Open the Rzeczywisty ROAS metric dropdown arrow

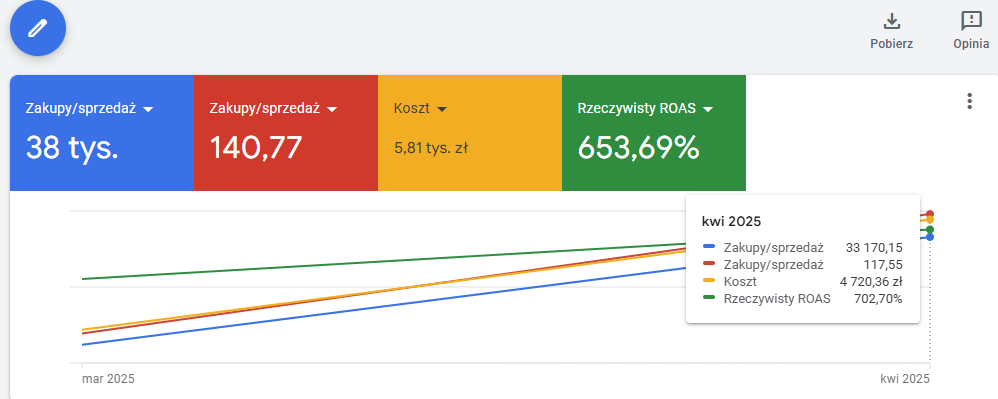(x=708, y=109)
